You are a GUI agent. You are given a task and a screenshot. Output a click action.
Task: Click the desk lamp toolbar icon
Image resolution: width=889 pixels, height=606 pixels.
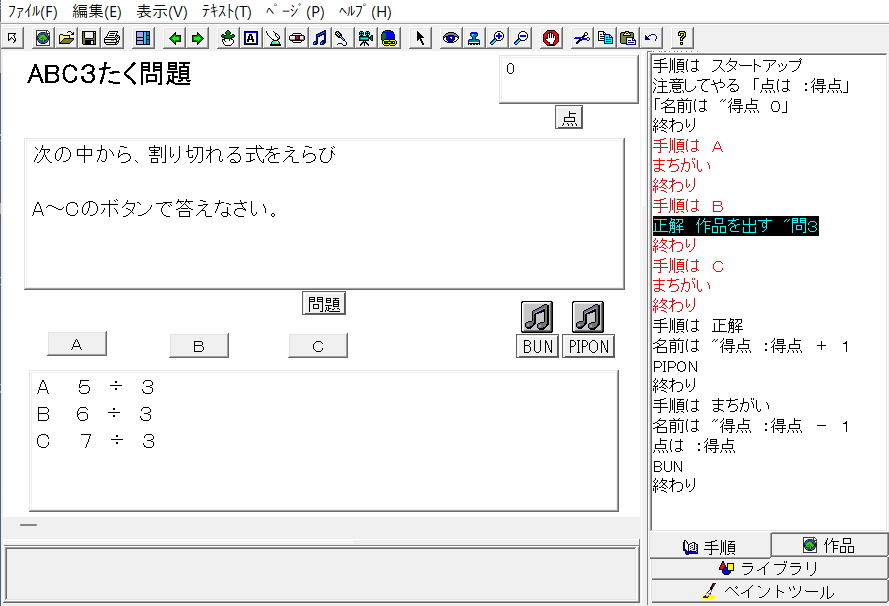point(274,38)
